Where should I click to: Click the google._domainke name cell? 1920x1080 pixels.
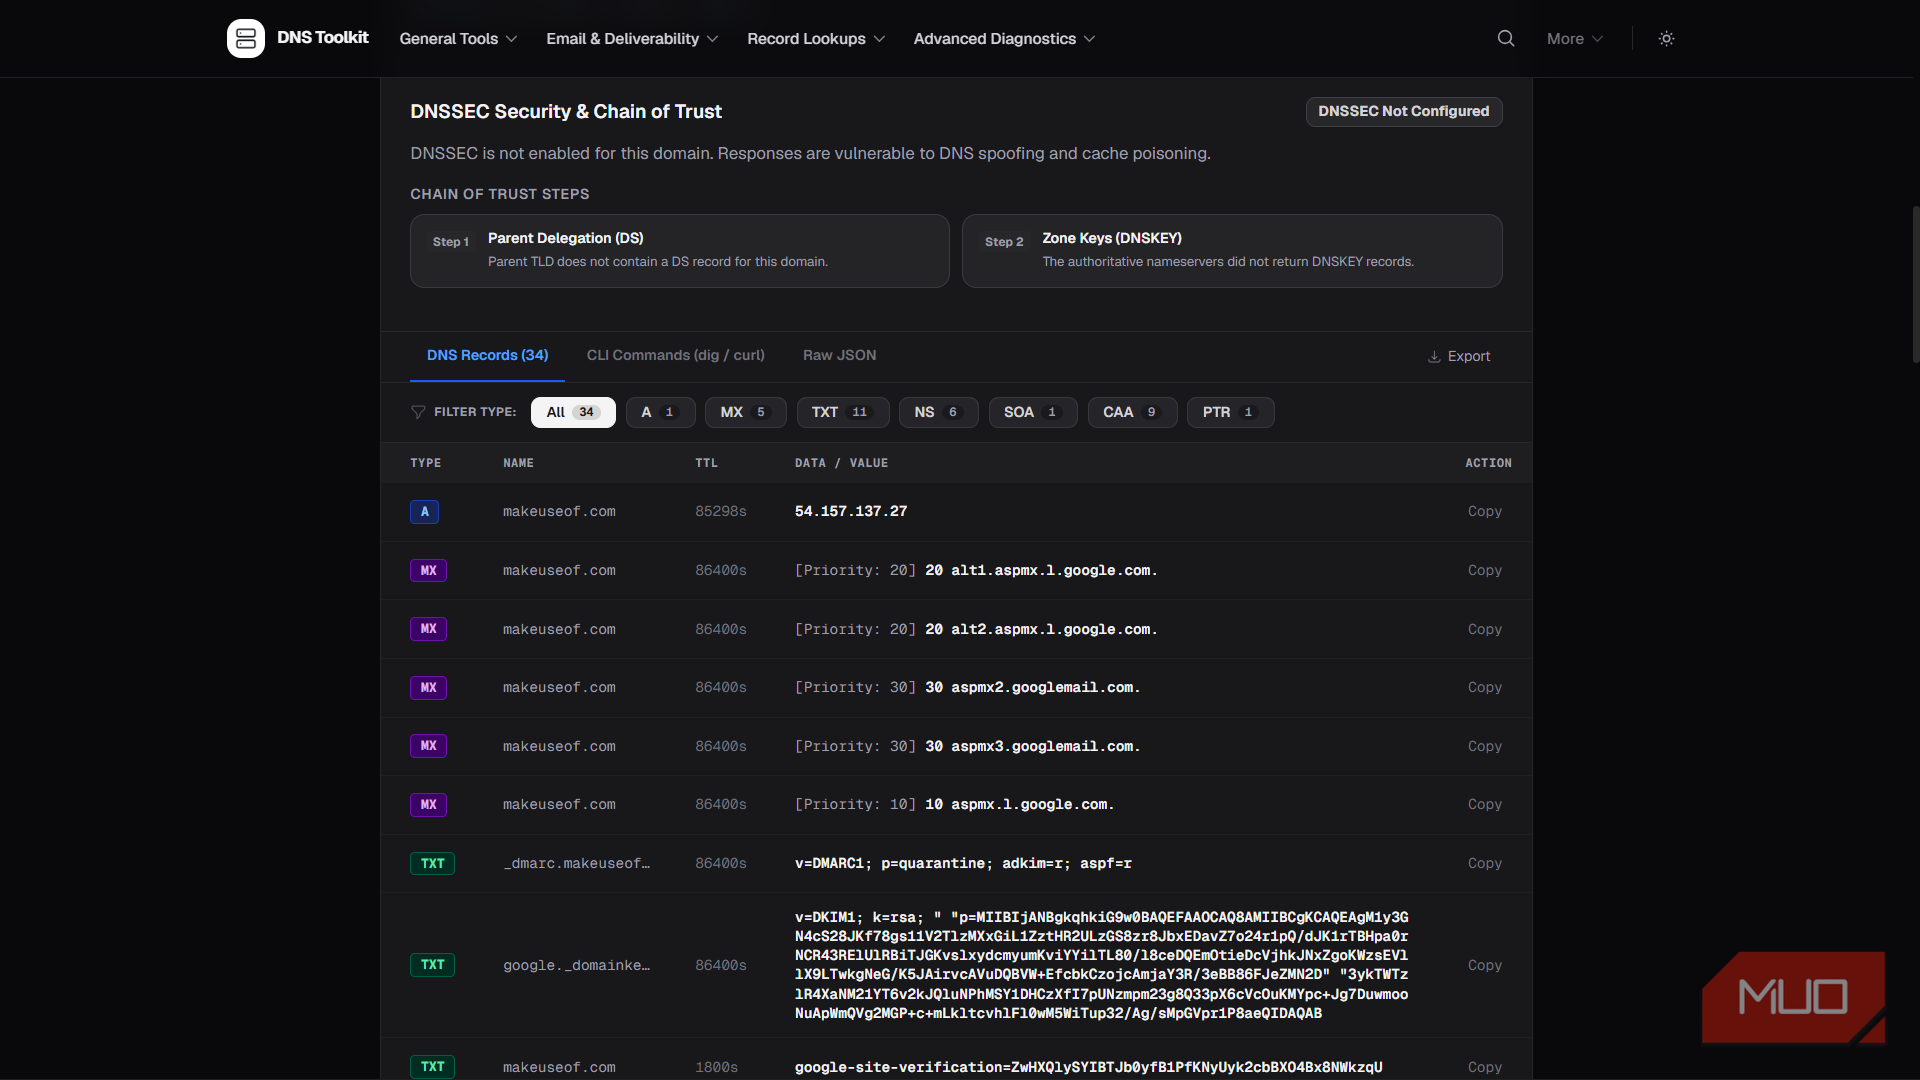tap(576, 965)
